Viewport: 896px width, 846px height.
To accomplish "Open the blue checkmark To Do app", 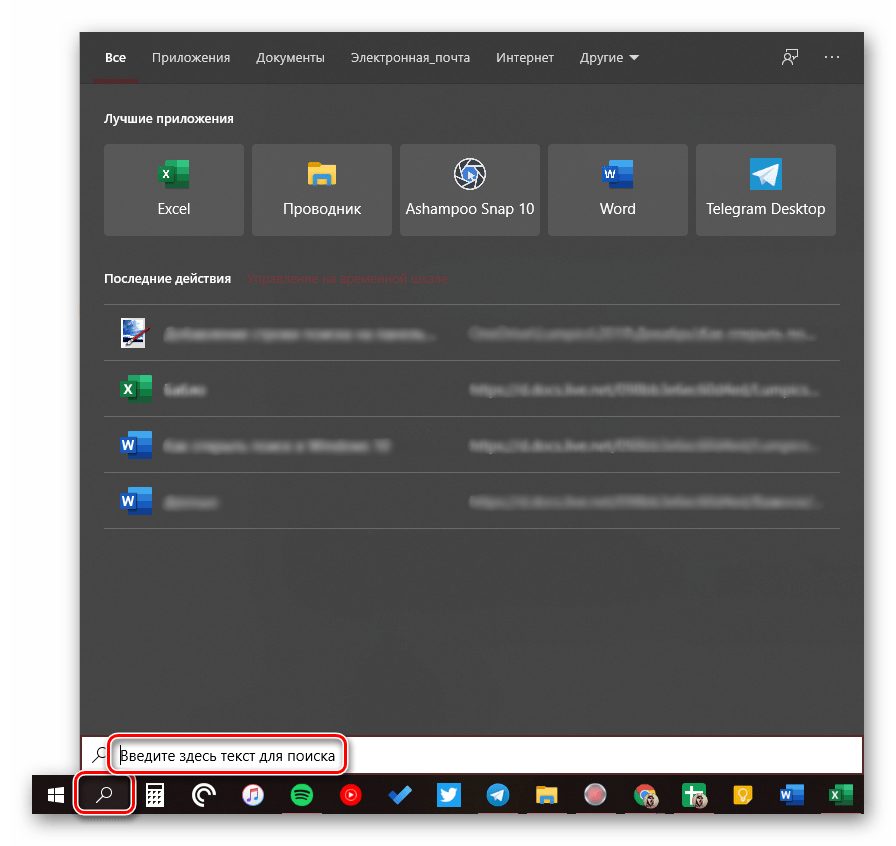I will (399, 795).
